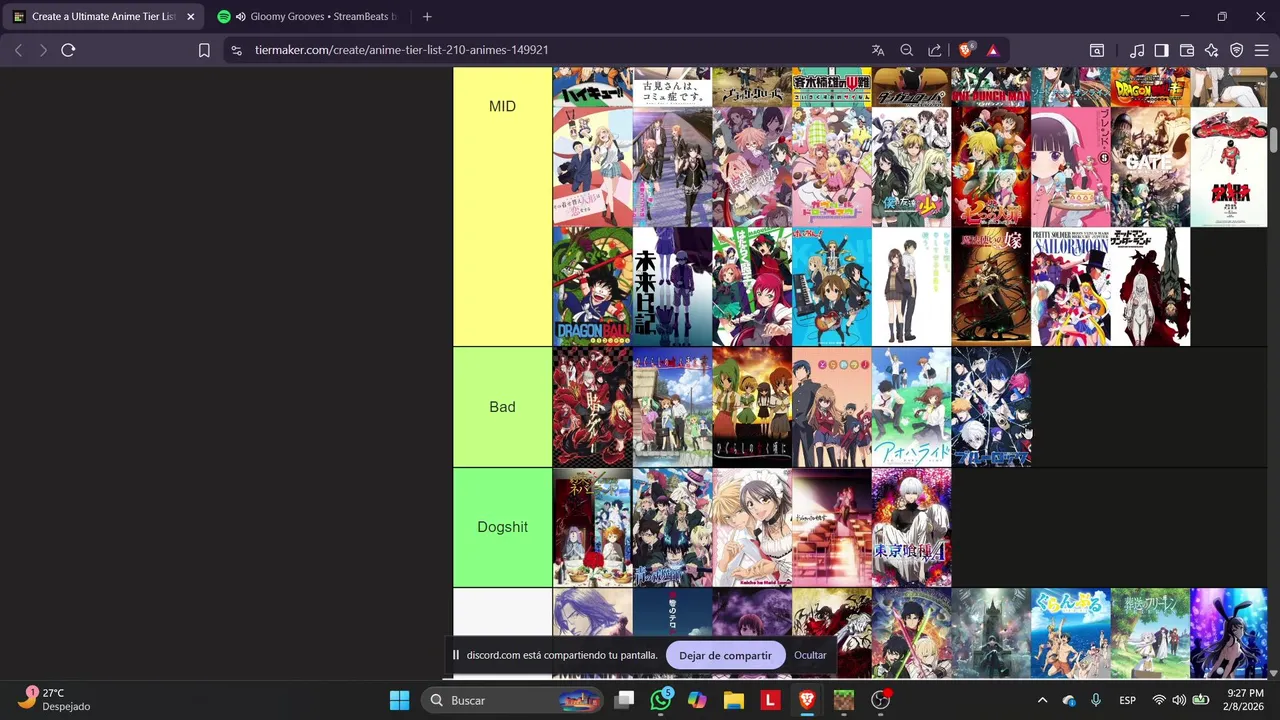Bookmark this page with the bookmark icon

[x=204, y=50]
